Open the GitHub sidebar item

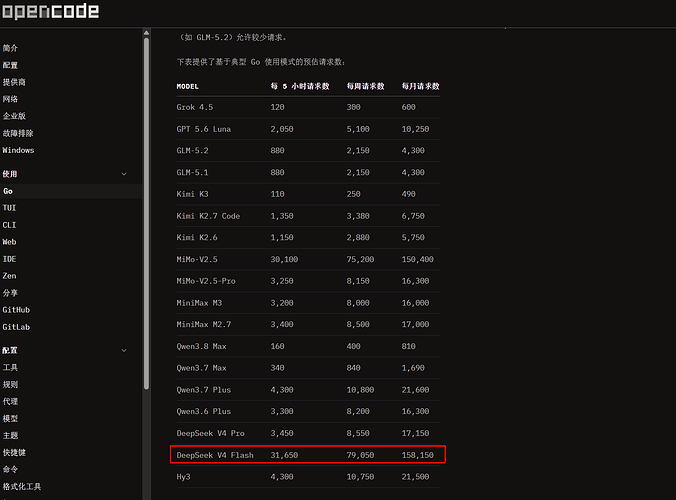click(x=16, y=310)
